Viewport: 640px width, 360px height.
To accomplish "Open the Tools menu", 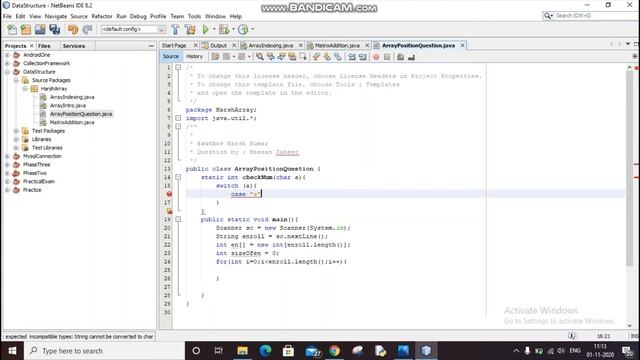I will point(194,16).
